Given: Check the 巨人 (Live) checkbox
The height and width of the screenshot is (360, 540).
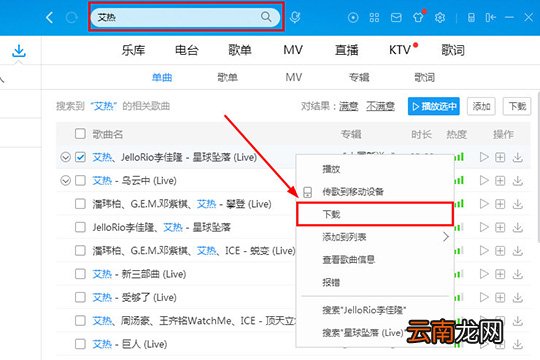Looking at the screenshot, I should (x=80, y=344).
